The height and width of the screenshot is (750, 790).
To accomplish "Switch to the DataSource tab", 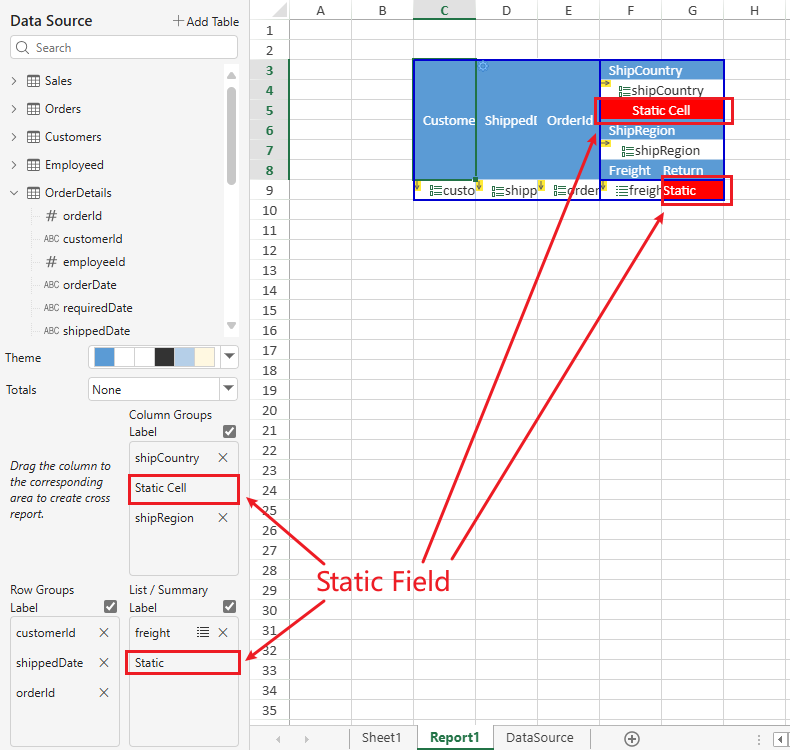I will click(x=540, y=738).
